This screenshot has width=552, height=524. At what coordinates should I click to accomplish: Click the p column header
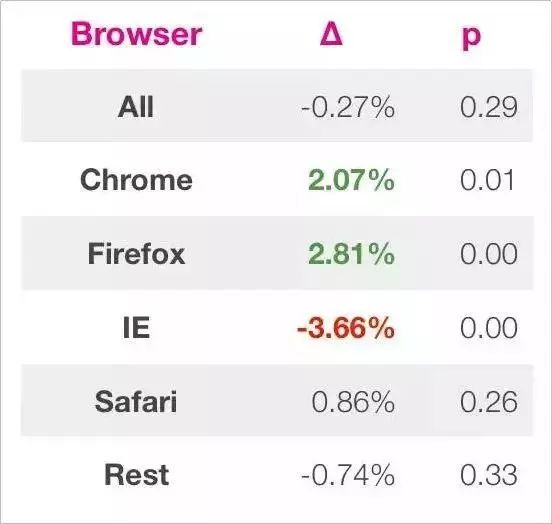point(471,37)
